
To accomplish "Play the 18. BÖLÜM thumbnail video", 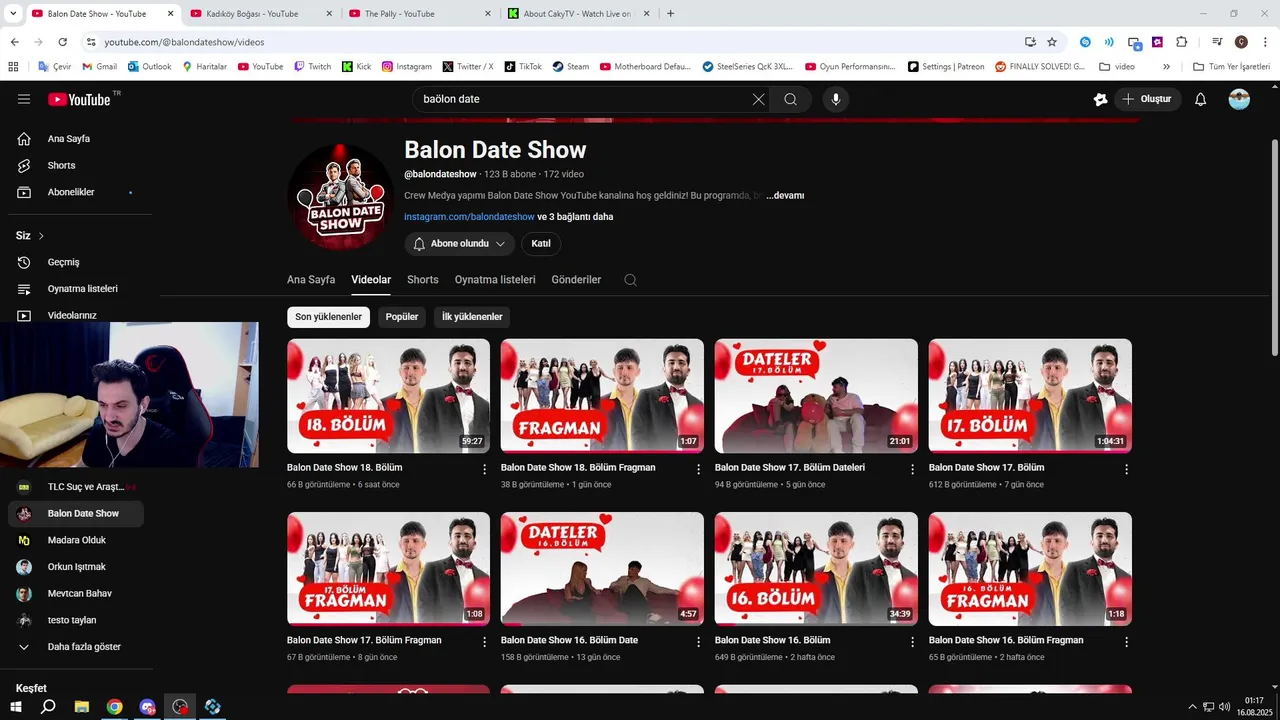I will (388, 396).
